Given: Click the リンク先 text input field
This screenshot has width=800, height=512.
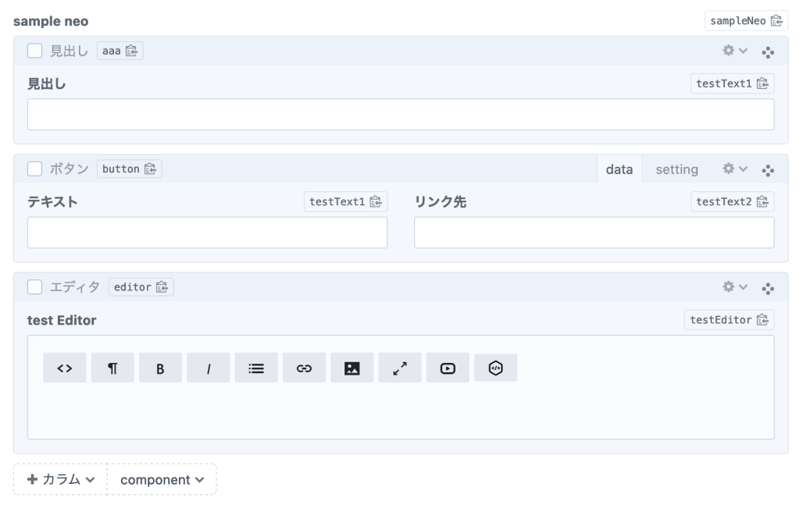Looking at the screenshot, I should click(x=594, y=233).
